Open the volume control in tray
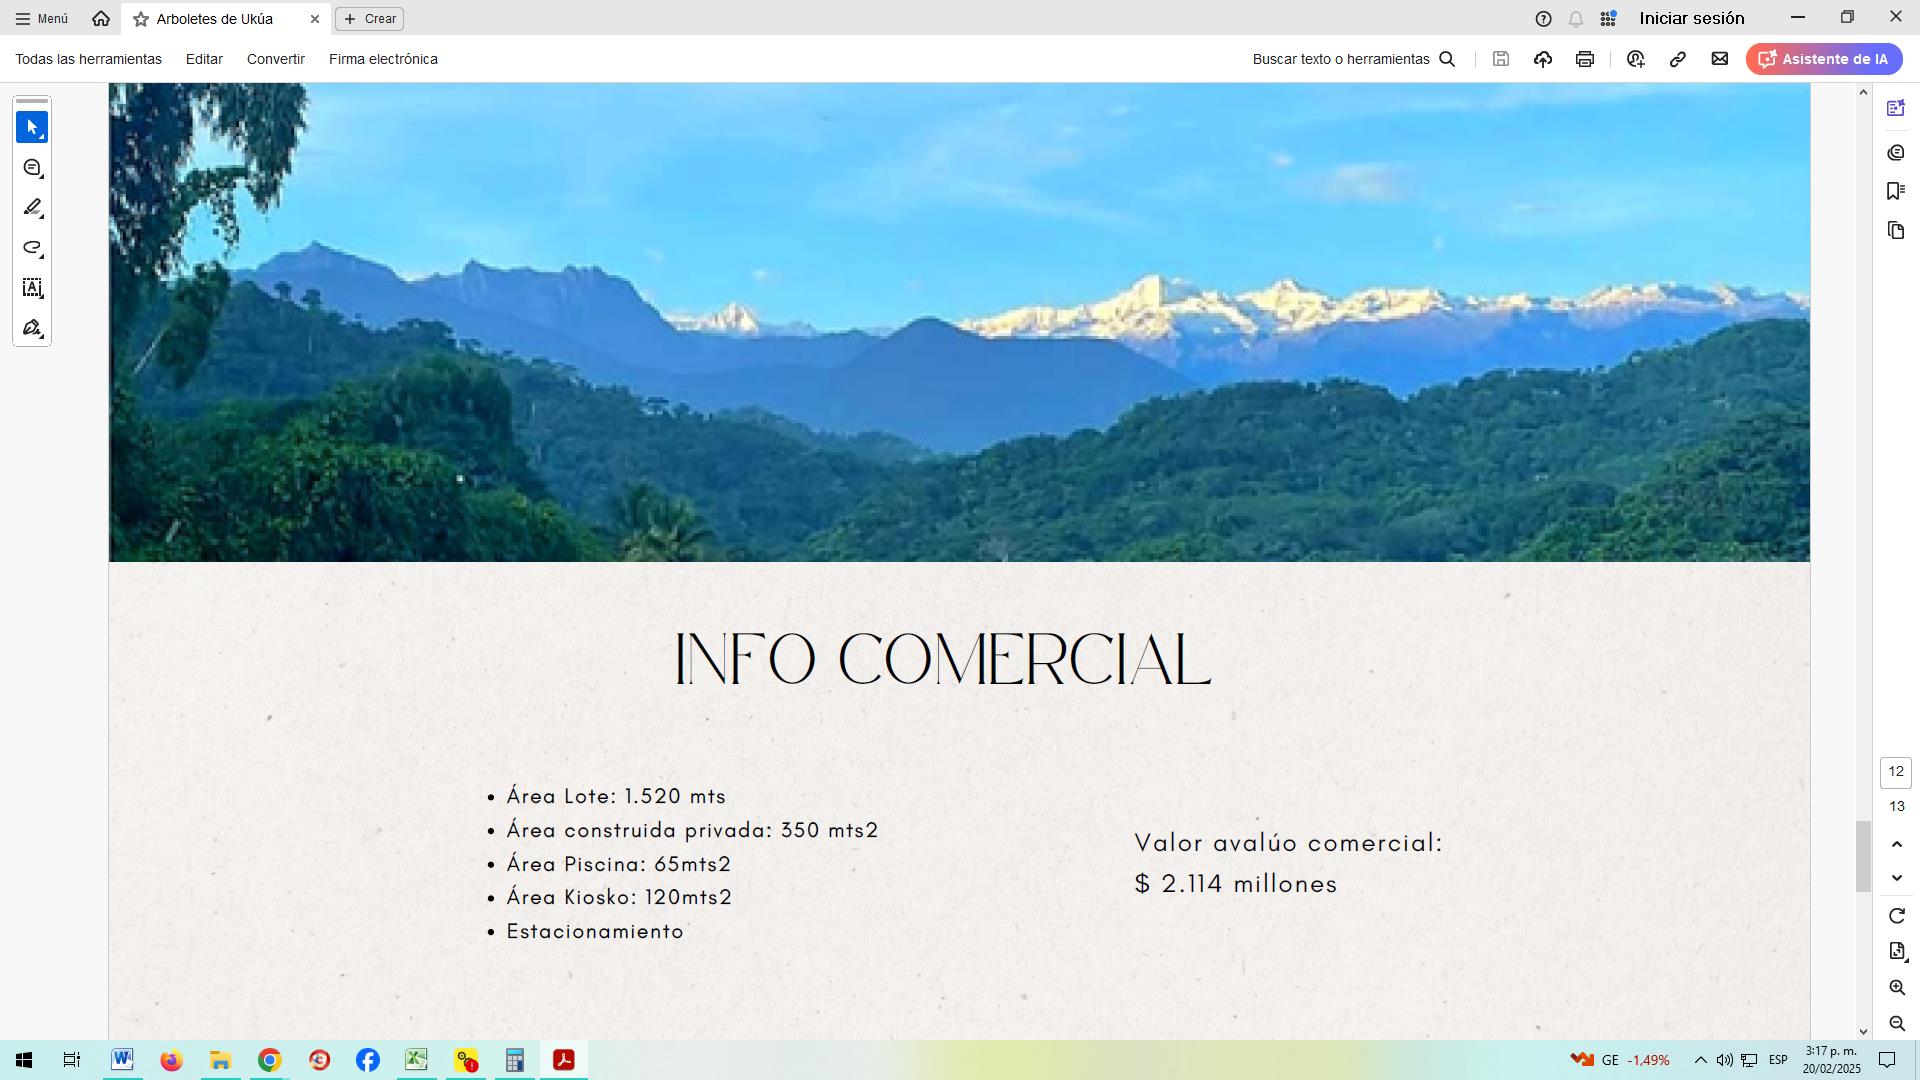1920x1080 pixels. coord(1724,1060)
